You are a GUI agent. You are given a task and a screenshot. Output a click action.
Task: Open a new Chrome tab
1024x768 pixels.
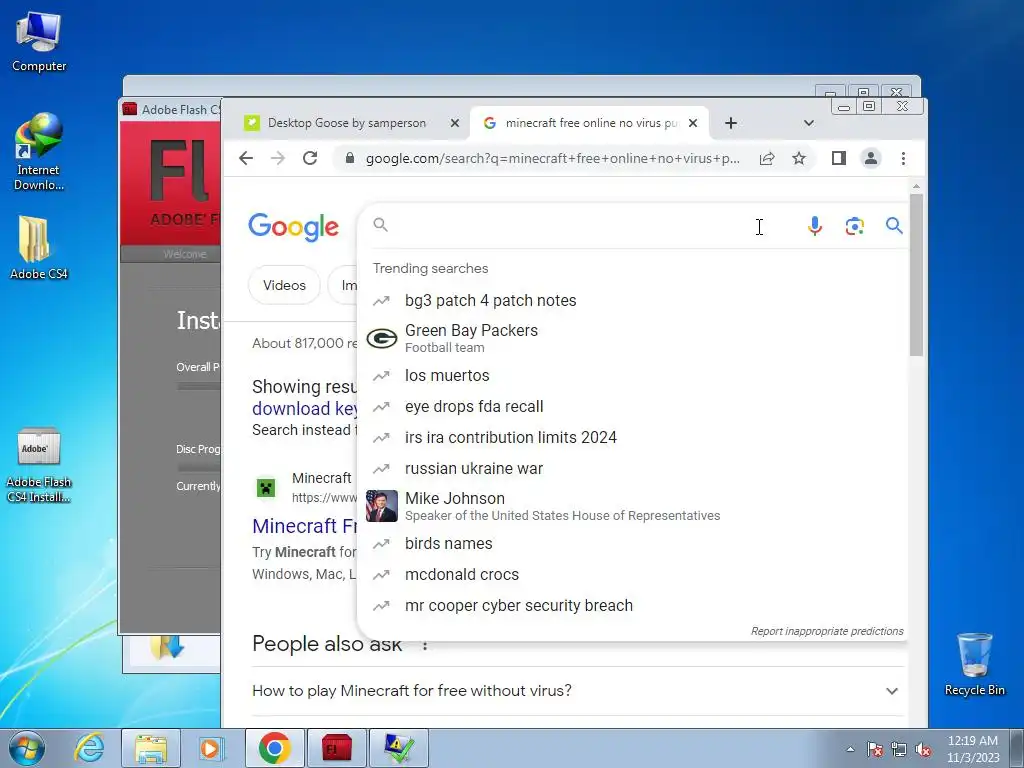731,123
